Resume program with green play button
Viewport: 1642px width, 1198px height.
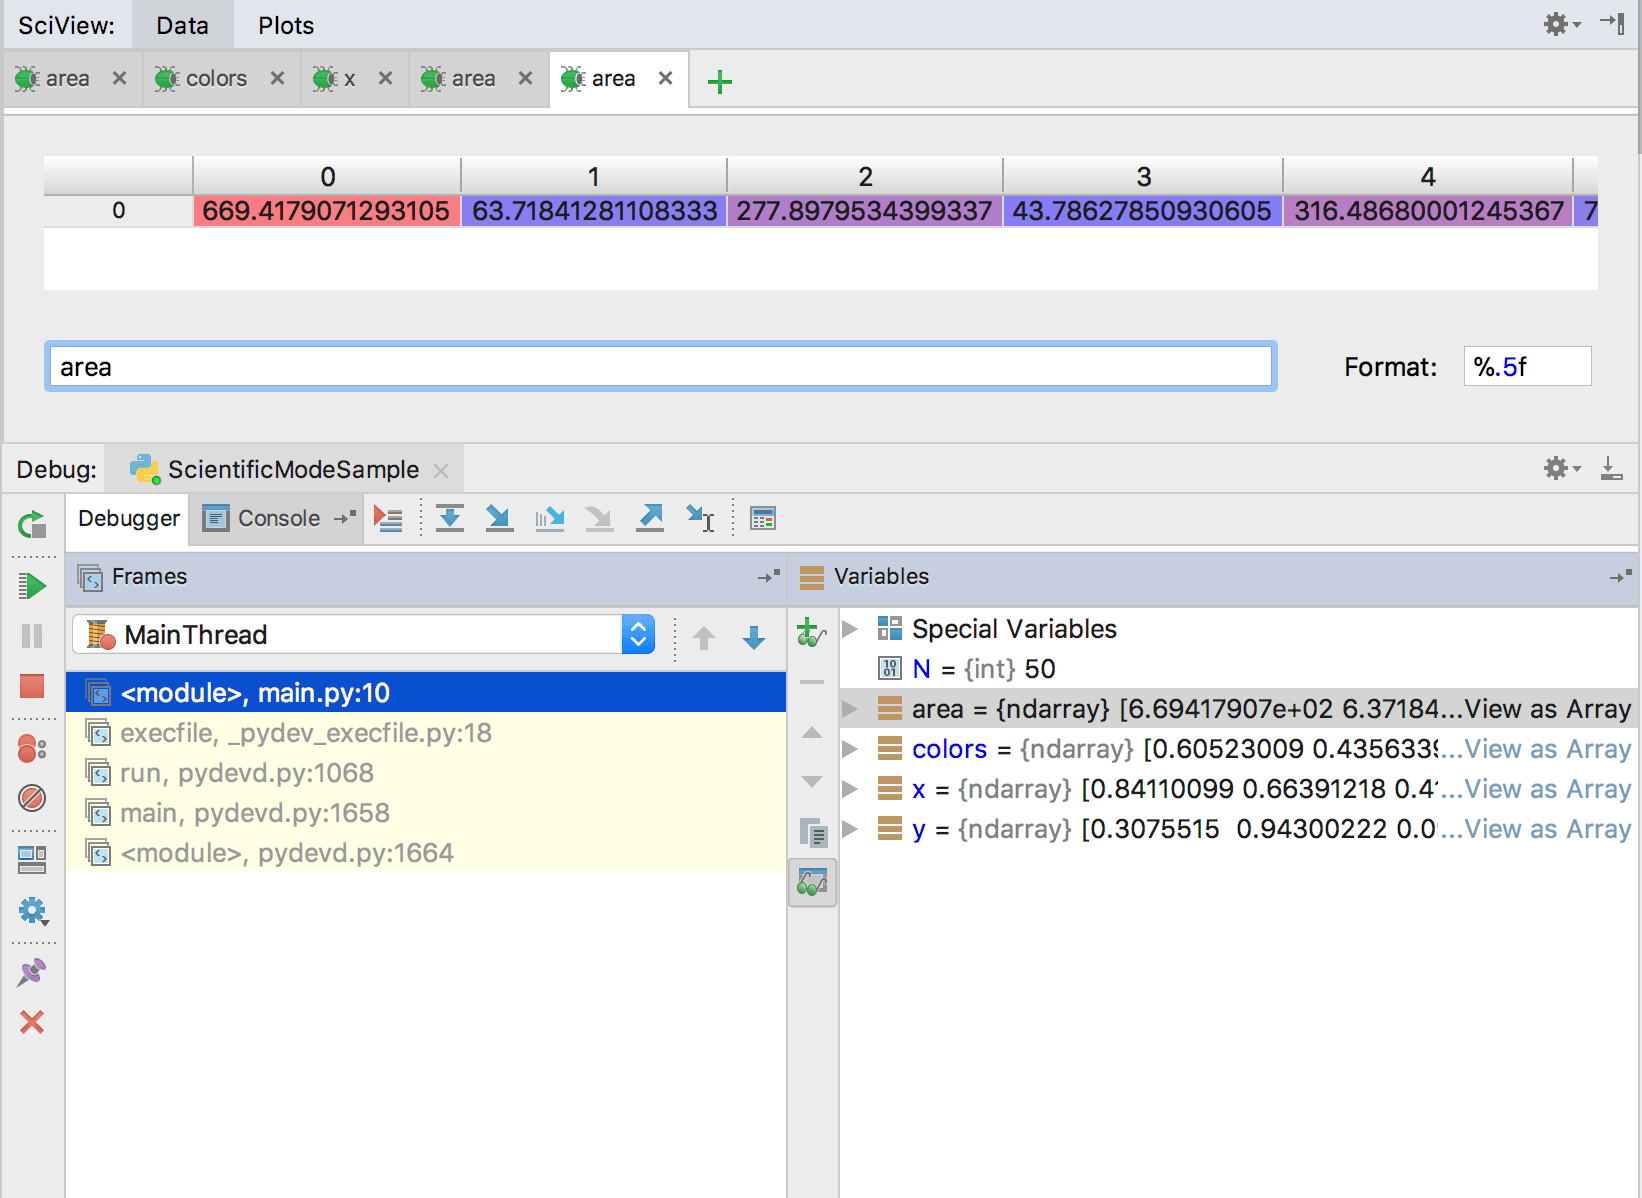pyautogui.click(x=32, y=586)
